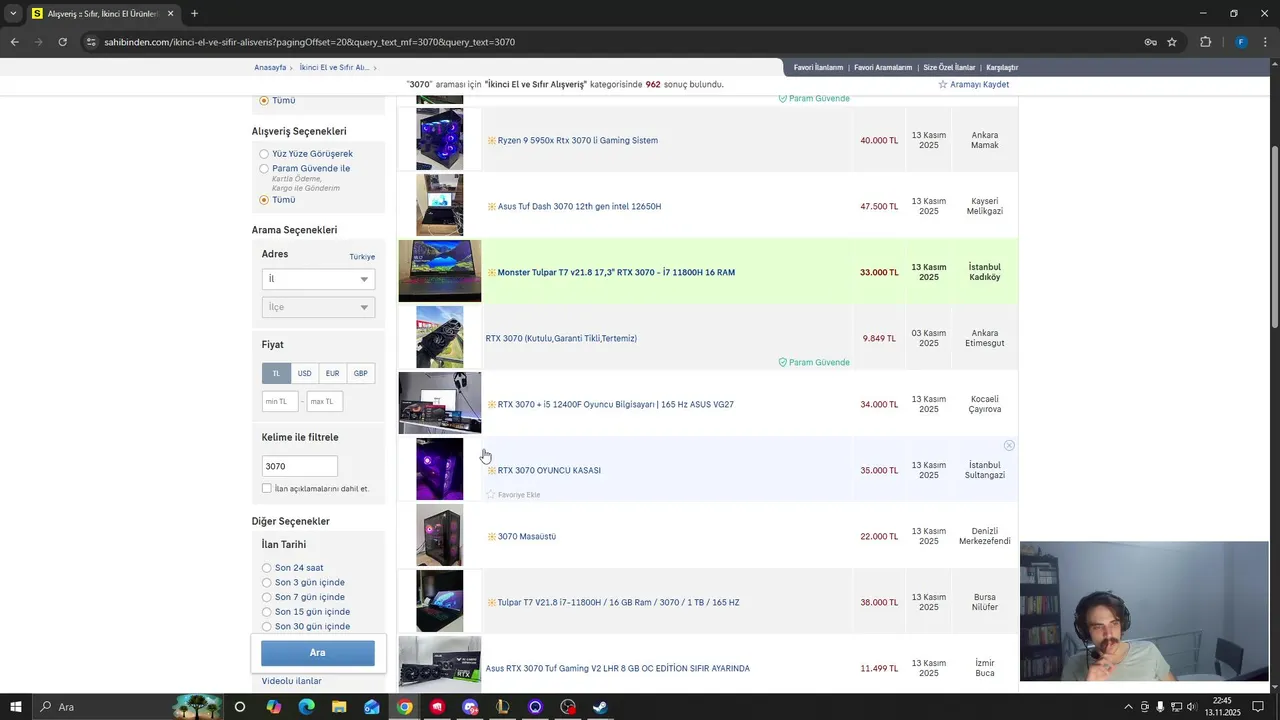Image resolution: width=1280 pixels, height=720 pixels.
Task: Switch price currency to TL
Action: tap(276, 373)
